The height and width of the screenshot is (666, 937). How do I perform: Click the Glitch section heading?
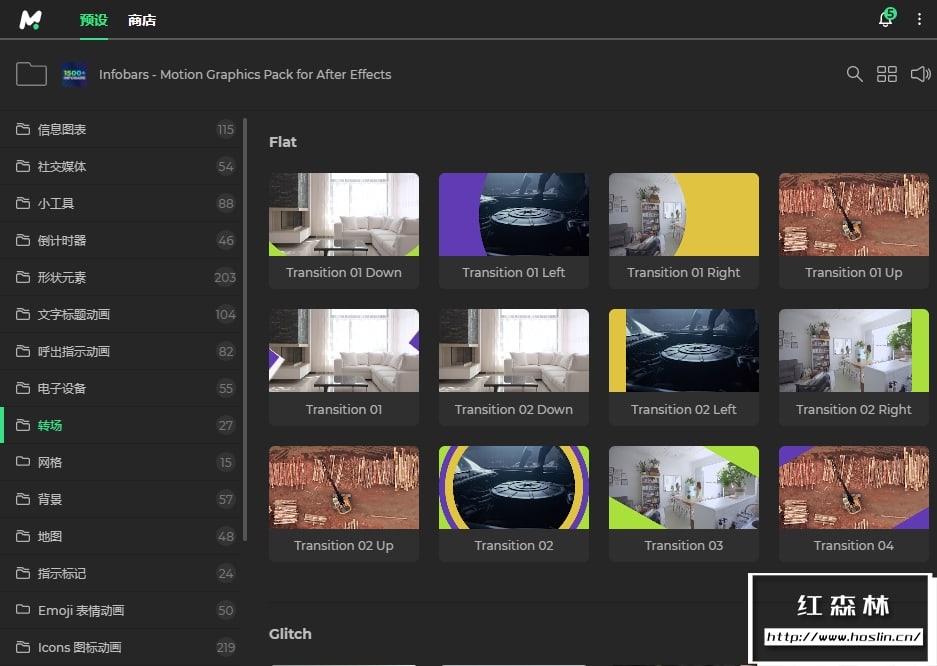click(x=290, y=634)
